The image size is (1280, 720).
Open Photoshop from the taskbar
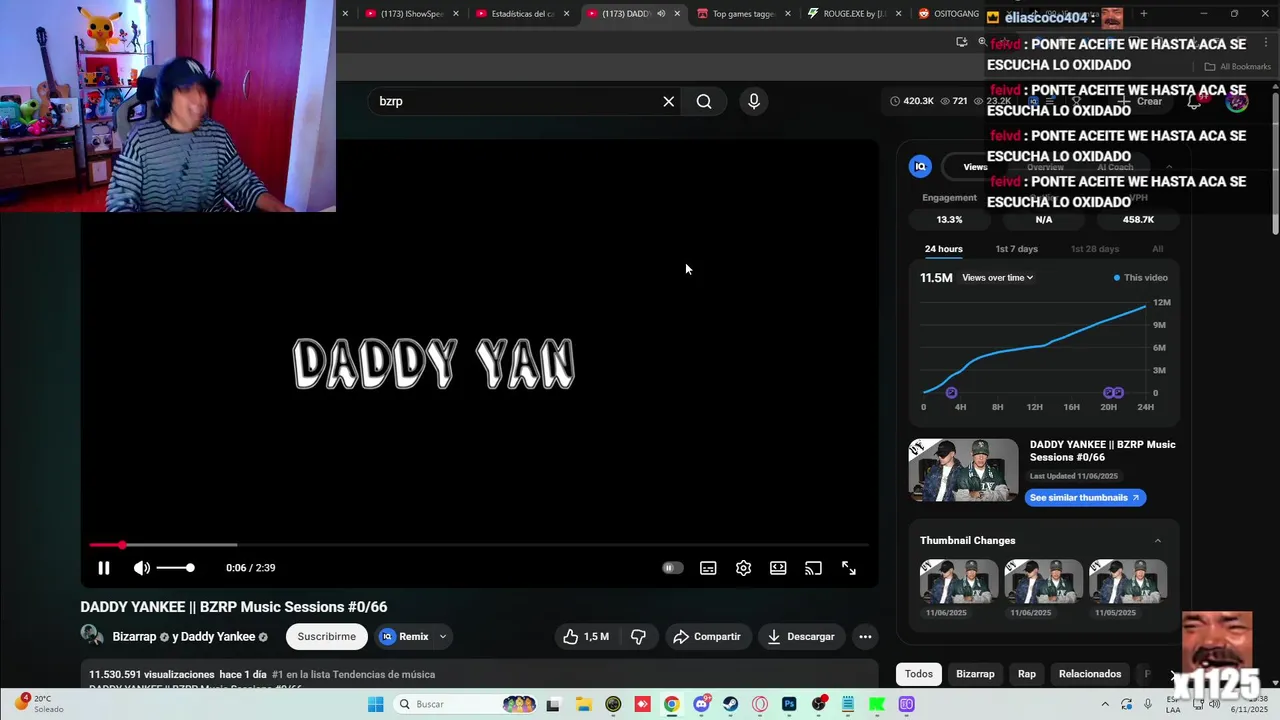pos(789,704)
